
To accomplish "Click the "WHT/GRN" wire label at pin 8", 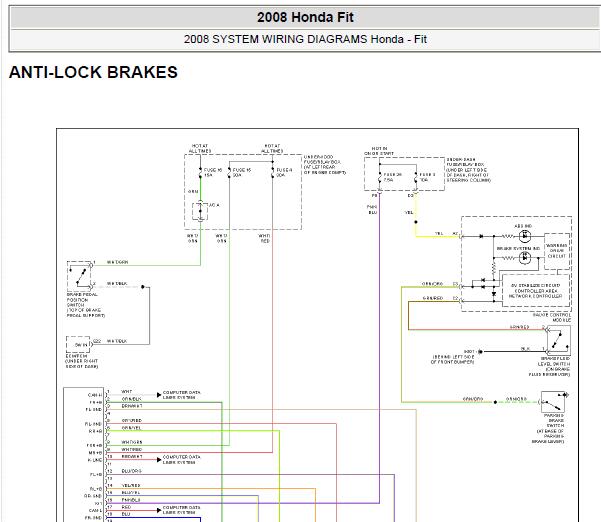I will point(132,442).
